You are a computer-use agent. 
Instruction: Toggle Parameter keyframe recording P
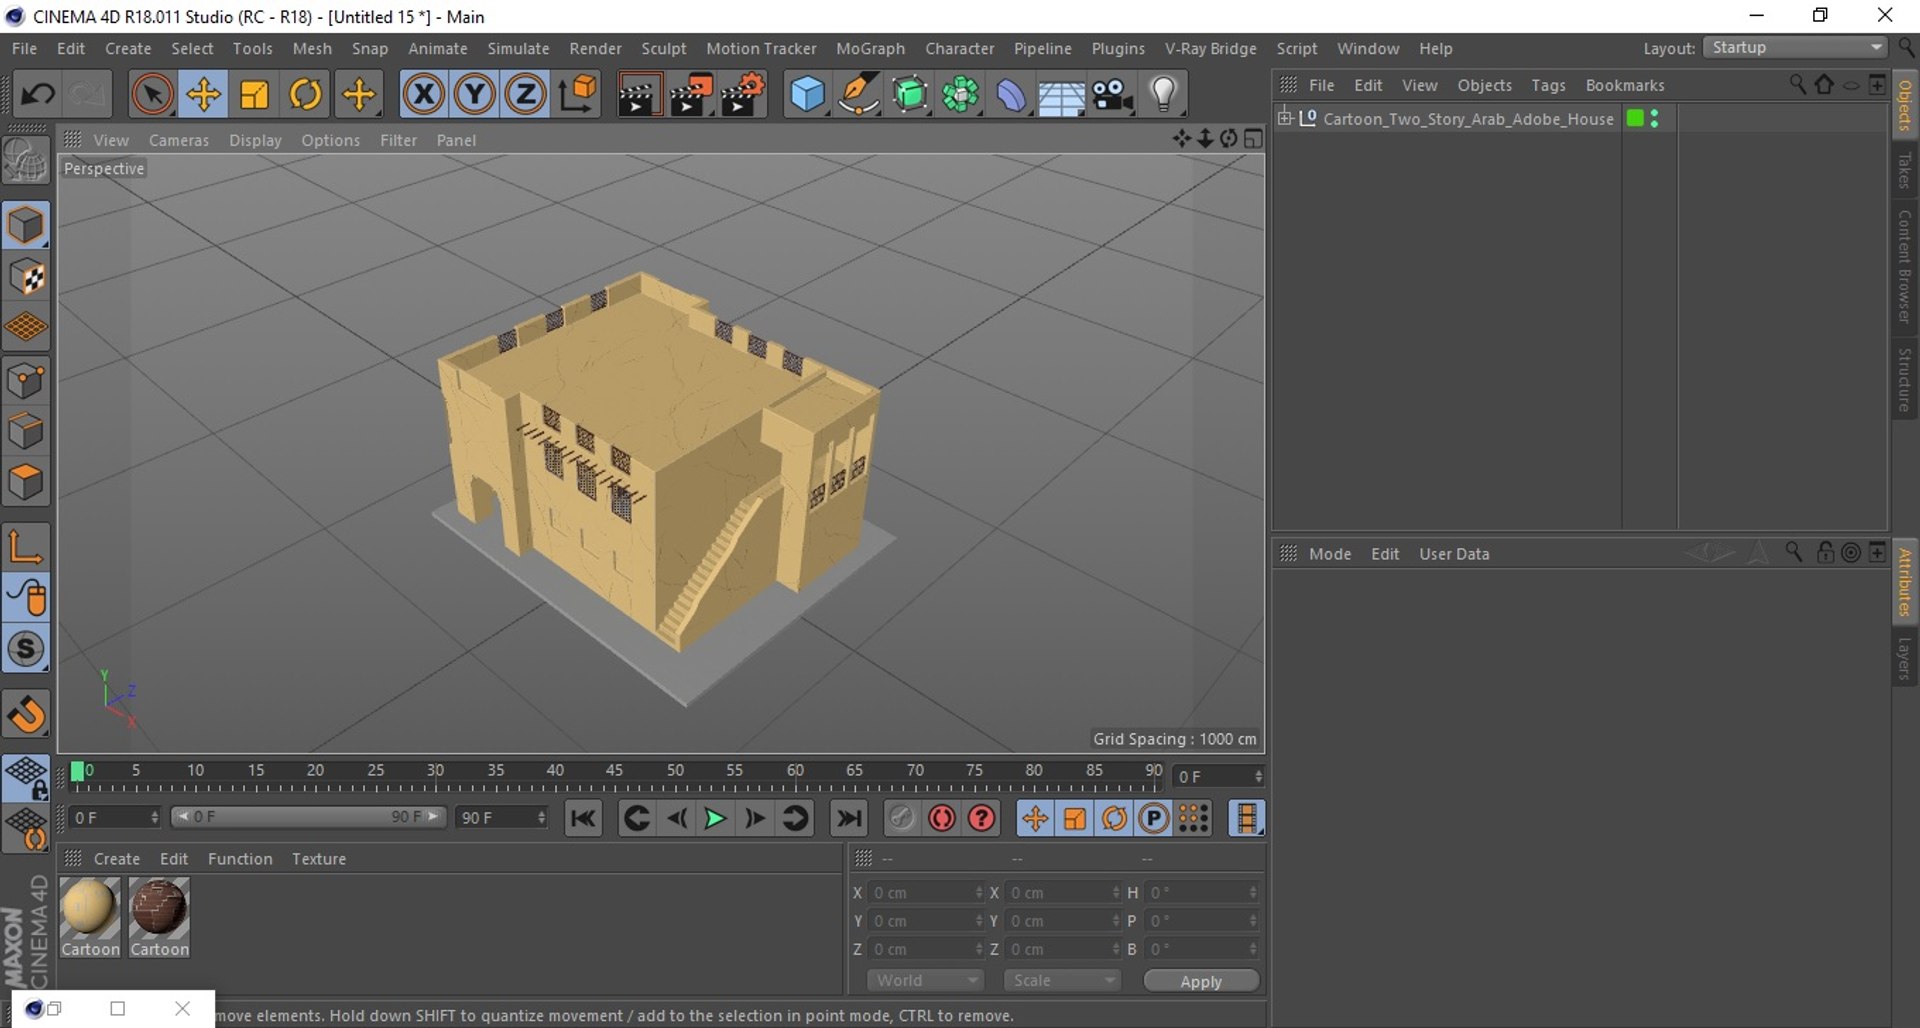point(1153,819)
